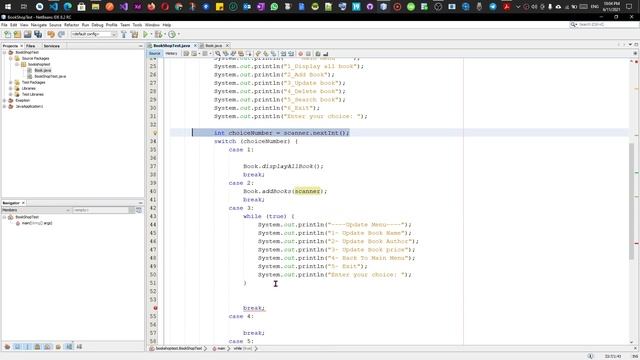Viewport: 640px width, 360px height.
Task: Toggle Show Static Members filter in Navigator
Action: click(x=27, y=347)
